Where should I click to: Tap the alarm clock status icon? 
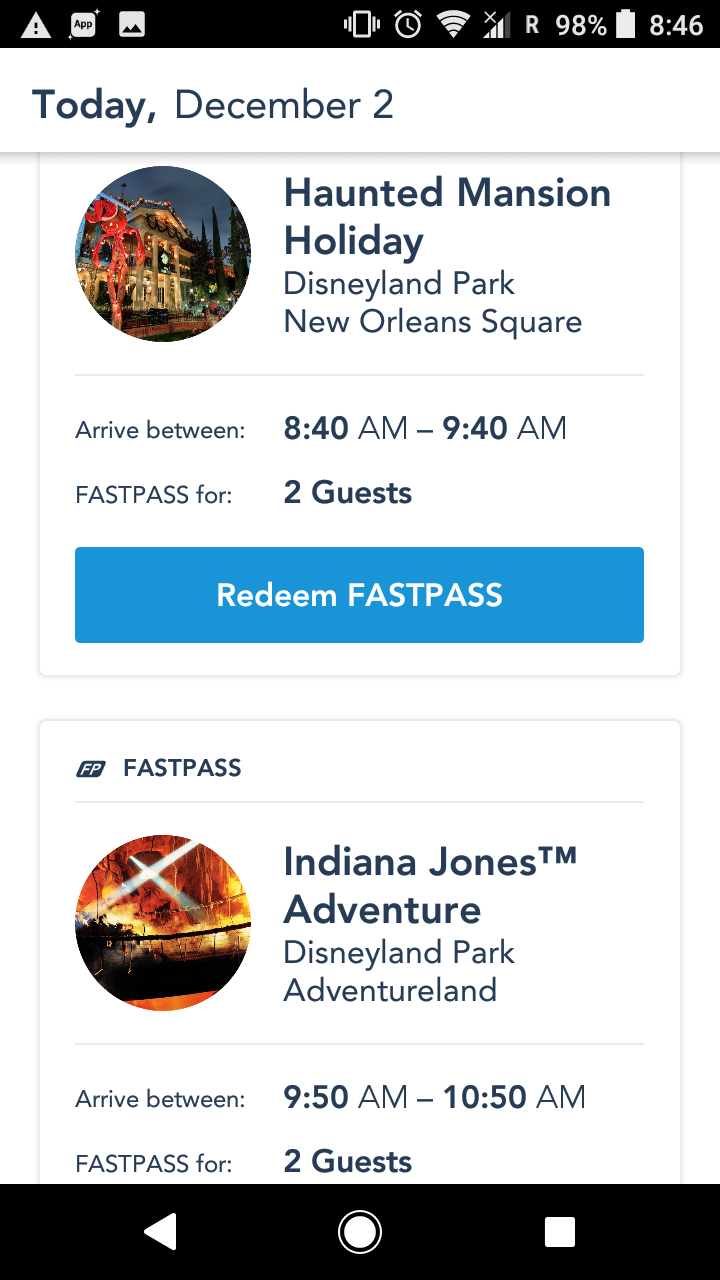[x=408, y=25]
